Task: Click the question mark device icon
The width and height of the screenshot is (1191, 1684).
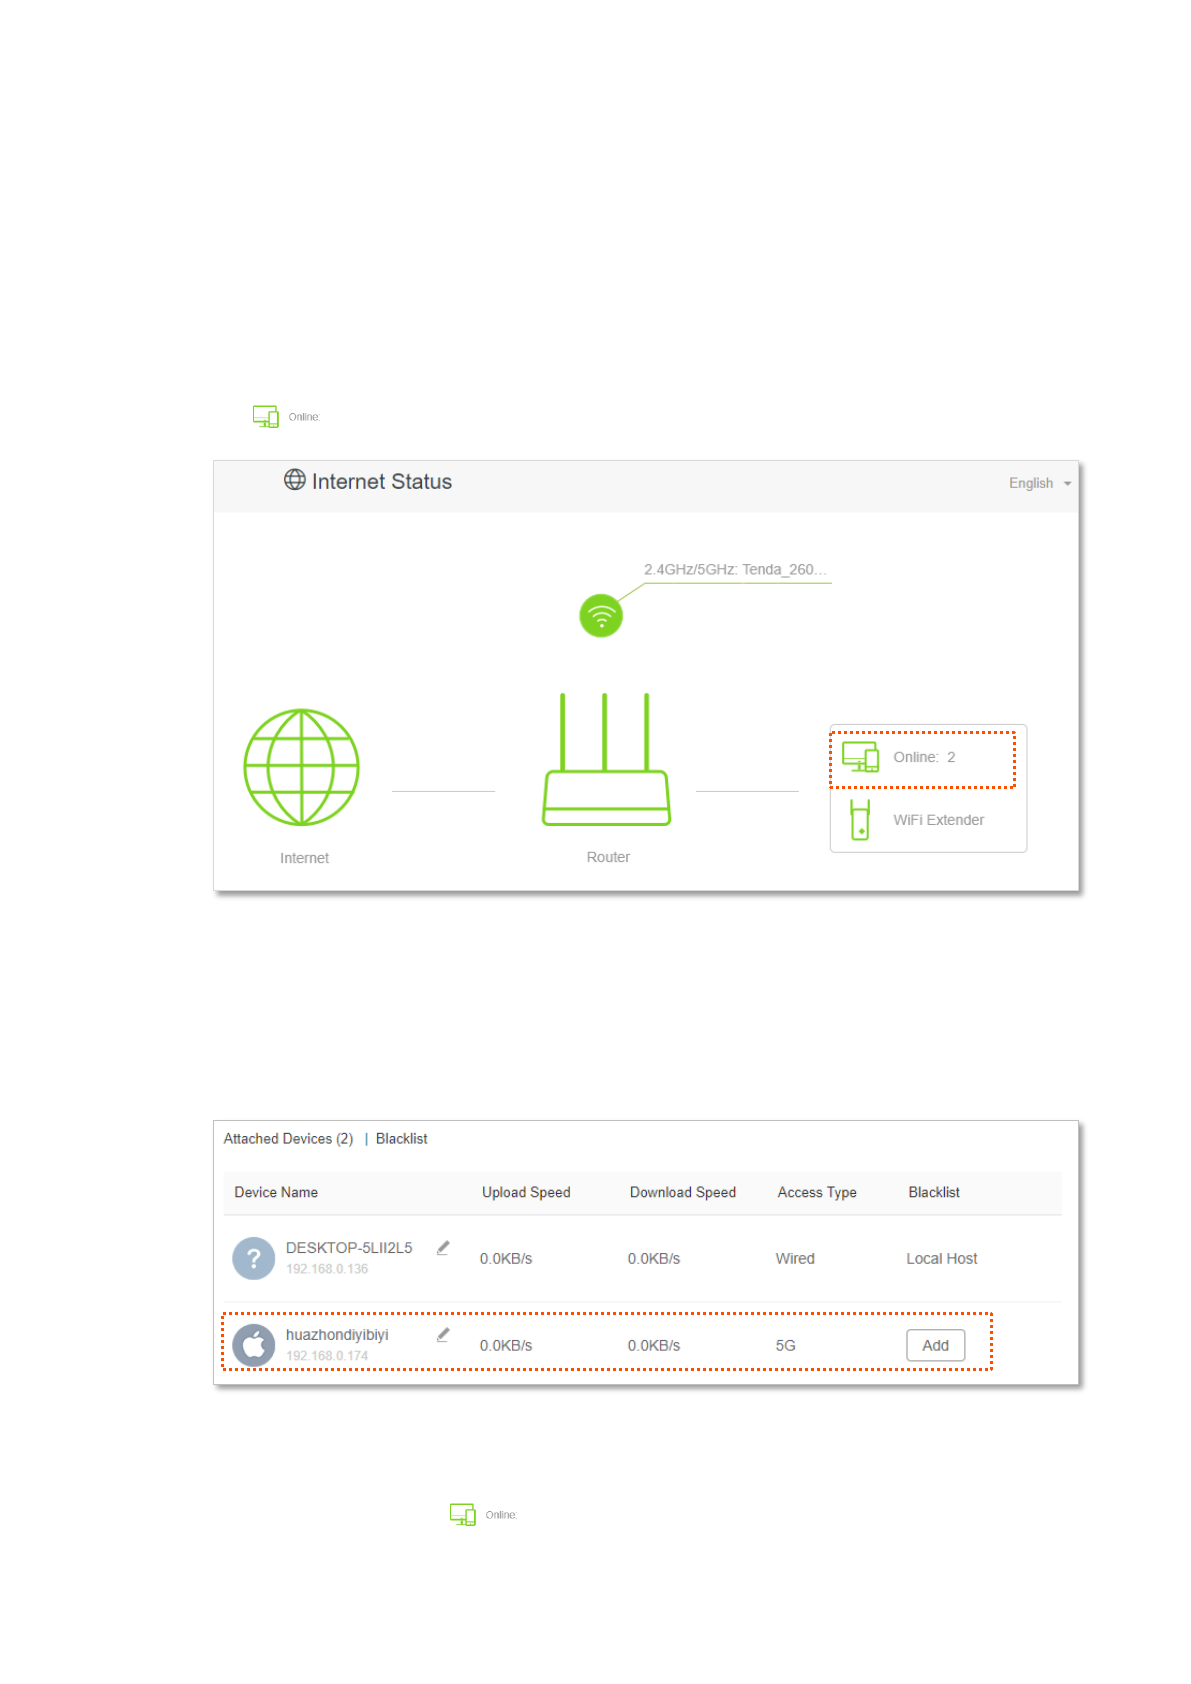Action: click(254, 1259)
